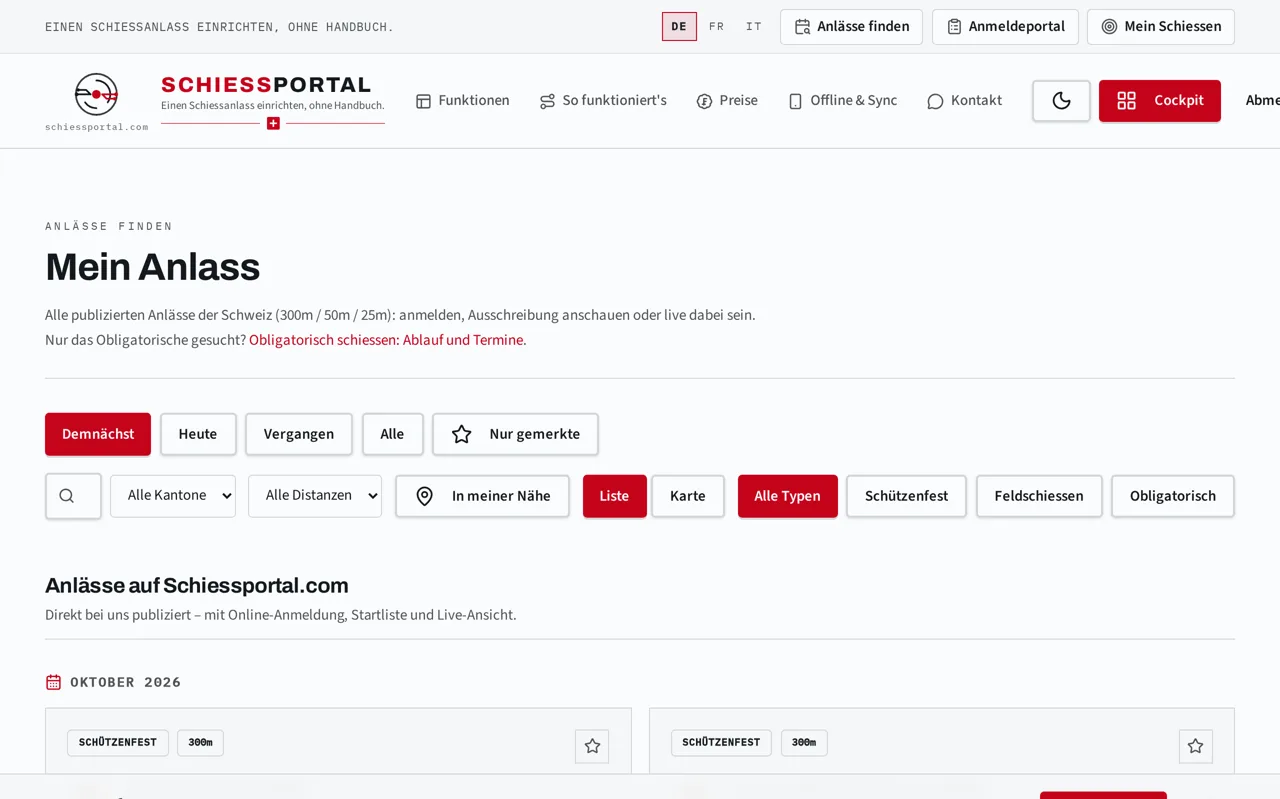The height and width of the screenshot is (799, 1280).
Task: Click the Anlässe auf Schiessportal.com heading
Action: [197, 585]
